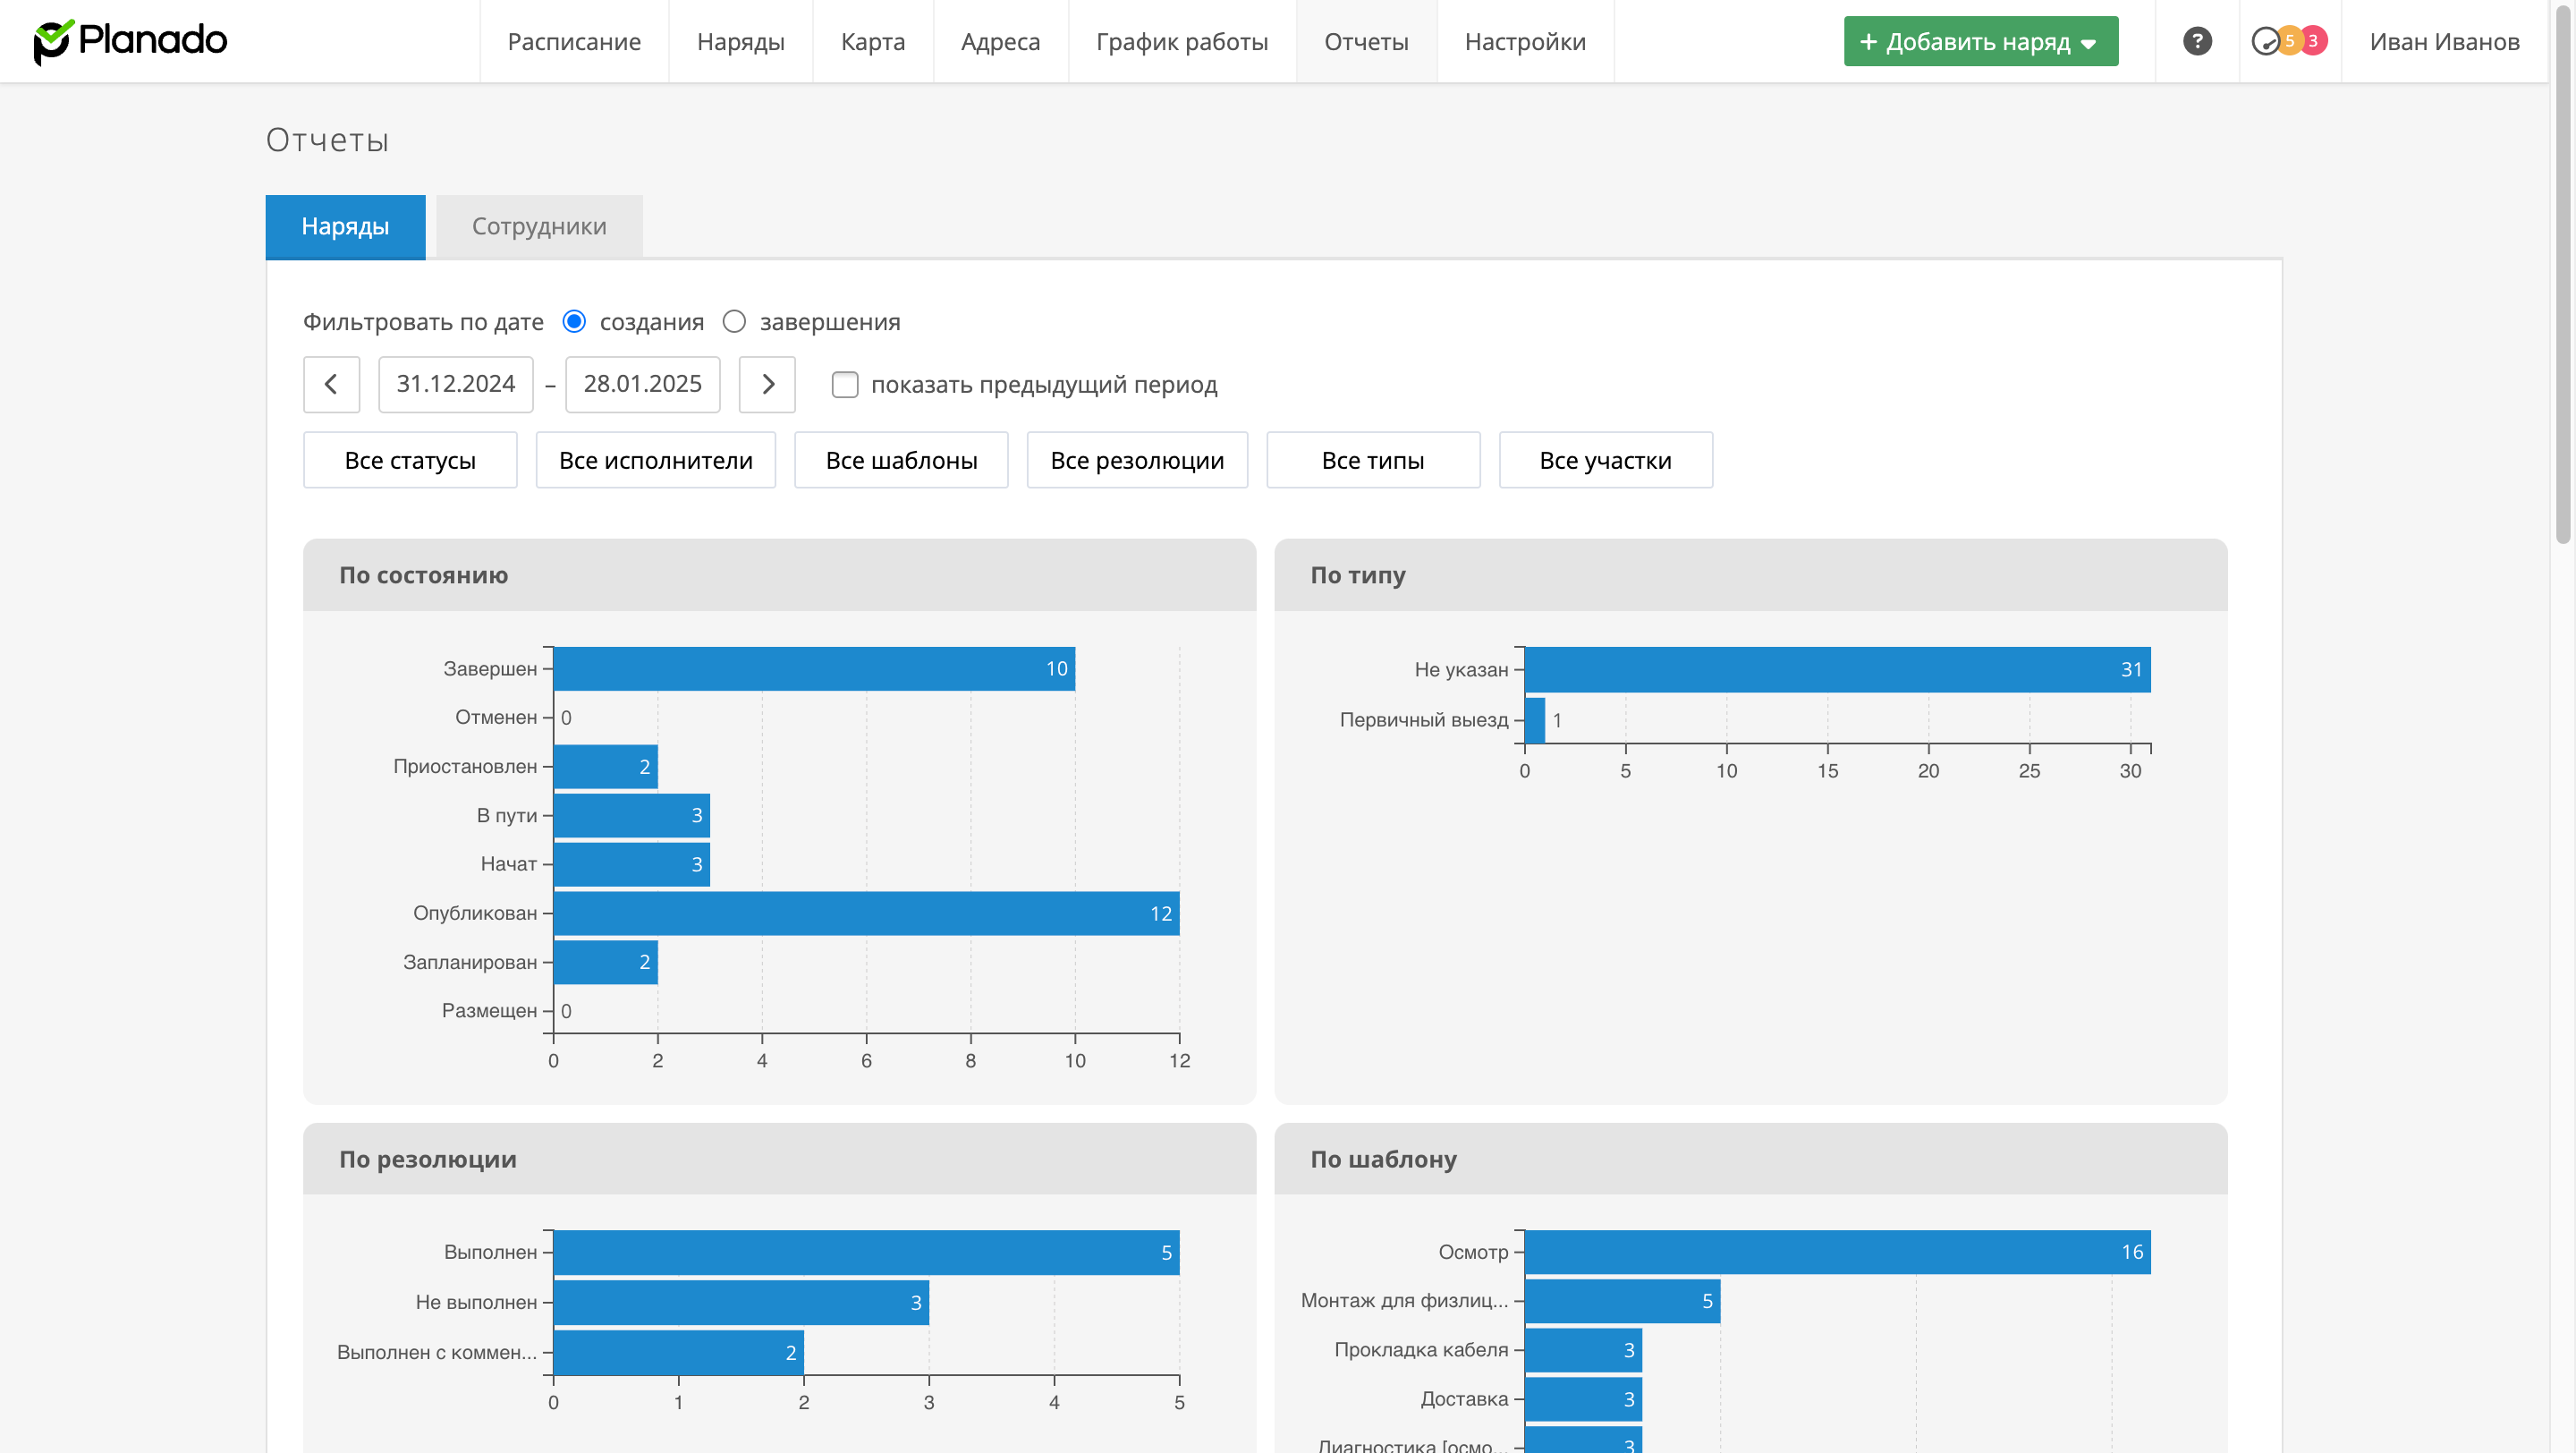Open Расписание in the top menu

[574, 41]
